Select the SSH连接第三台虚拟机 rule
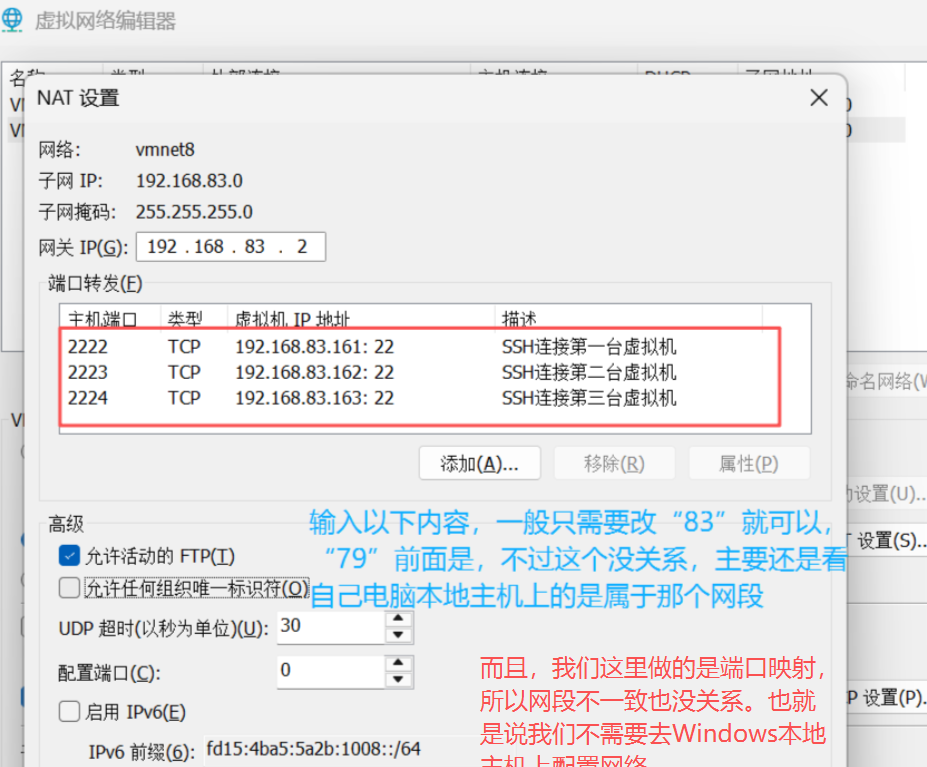Screen dimensions: 927x767 click(300, 397)
